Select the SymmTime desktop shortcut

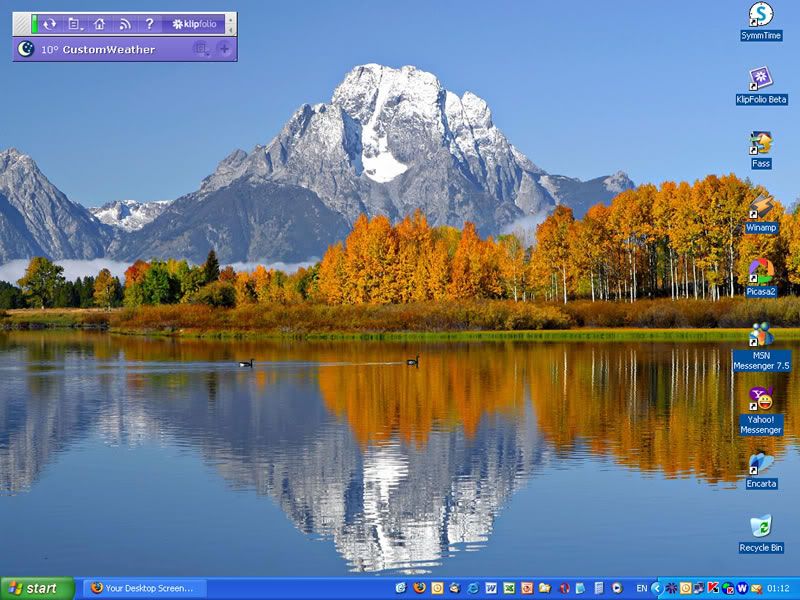tap(761, 21)
